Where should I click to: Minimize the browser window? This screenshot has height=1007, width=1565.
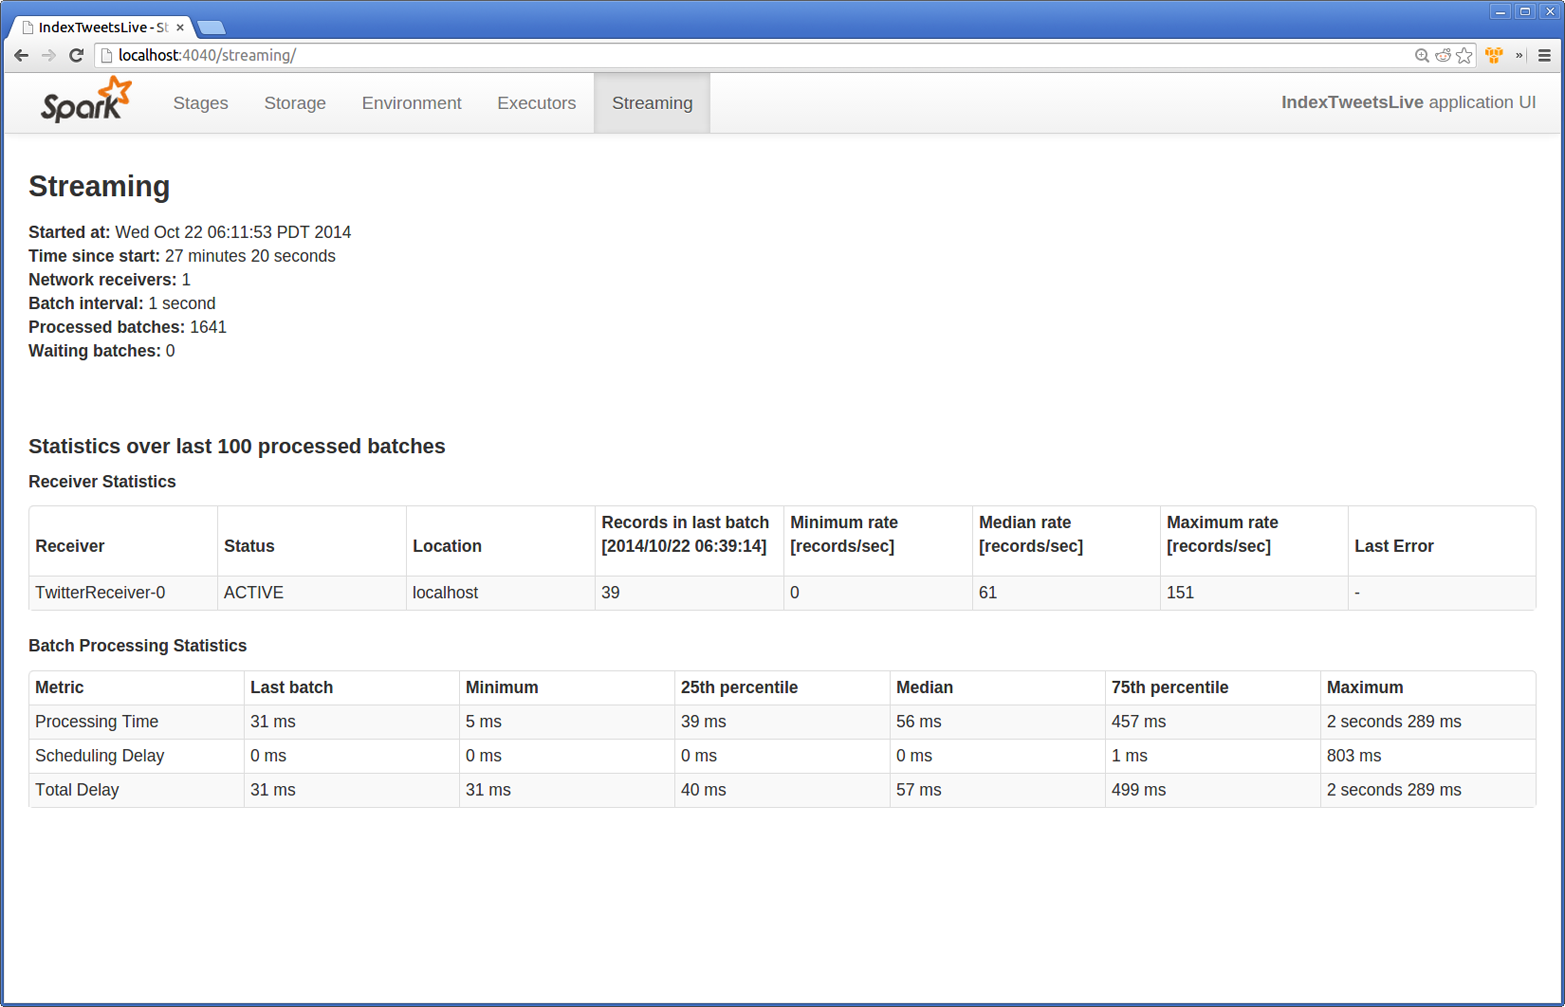pyautogui.click(x=1500, y=12)
